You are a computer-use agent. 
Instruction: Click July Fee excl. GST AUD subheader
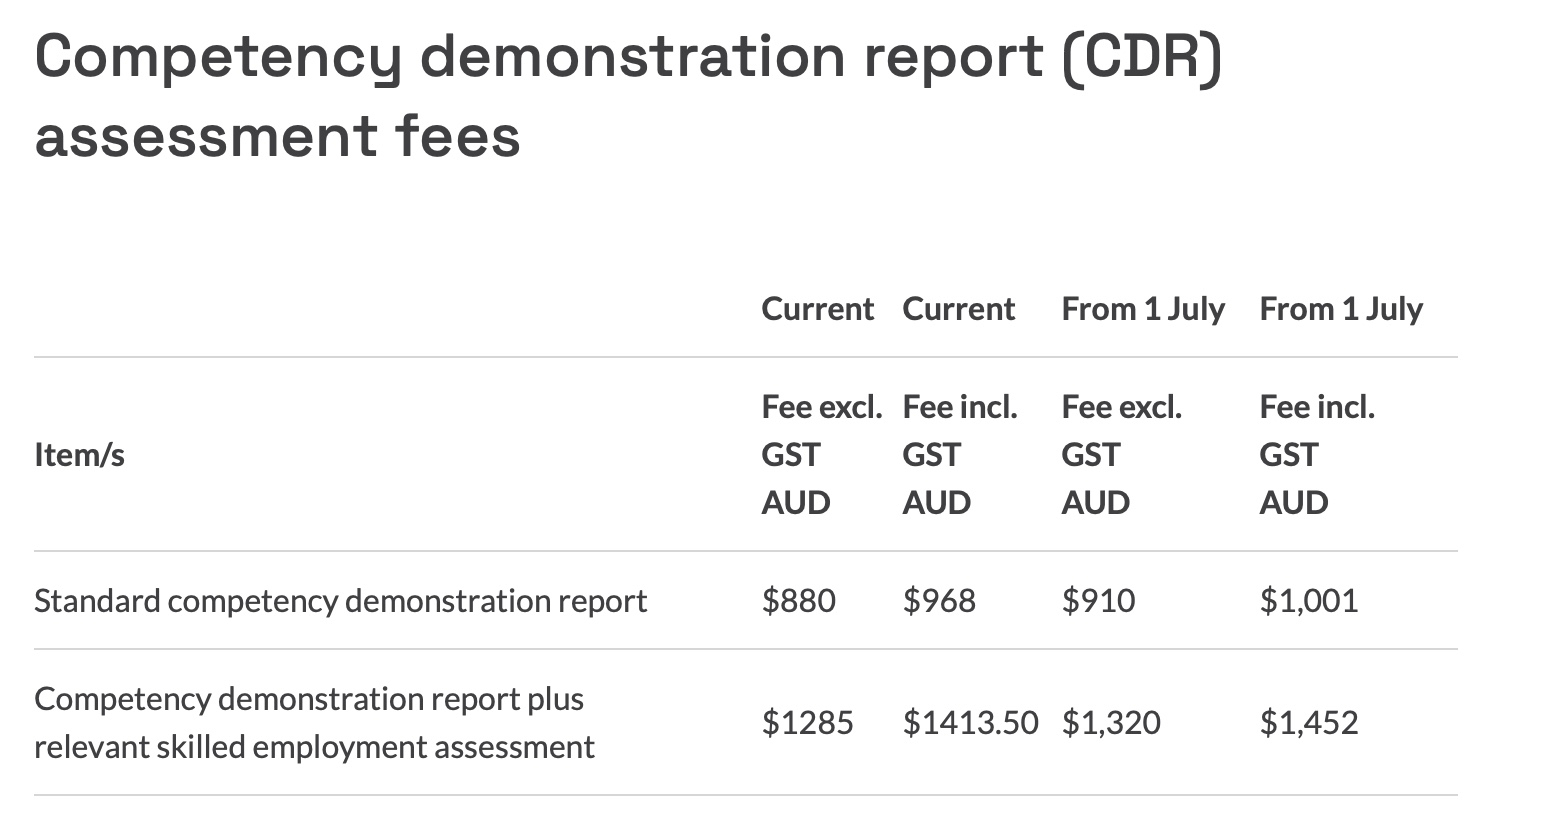click(x=1121, y=455)
